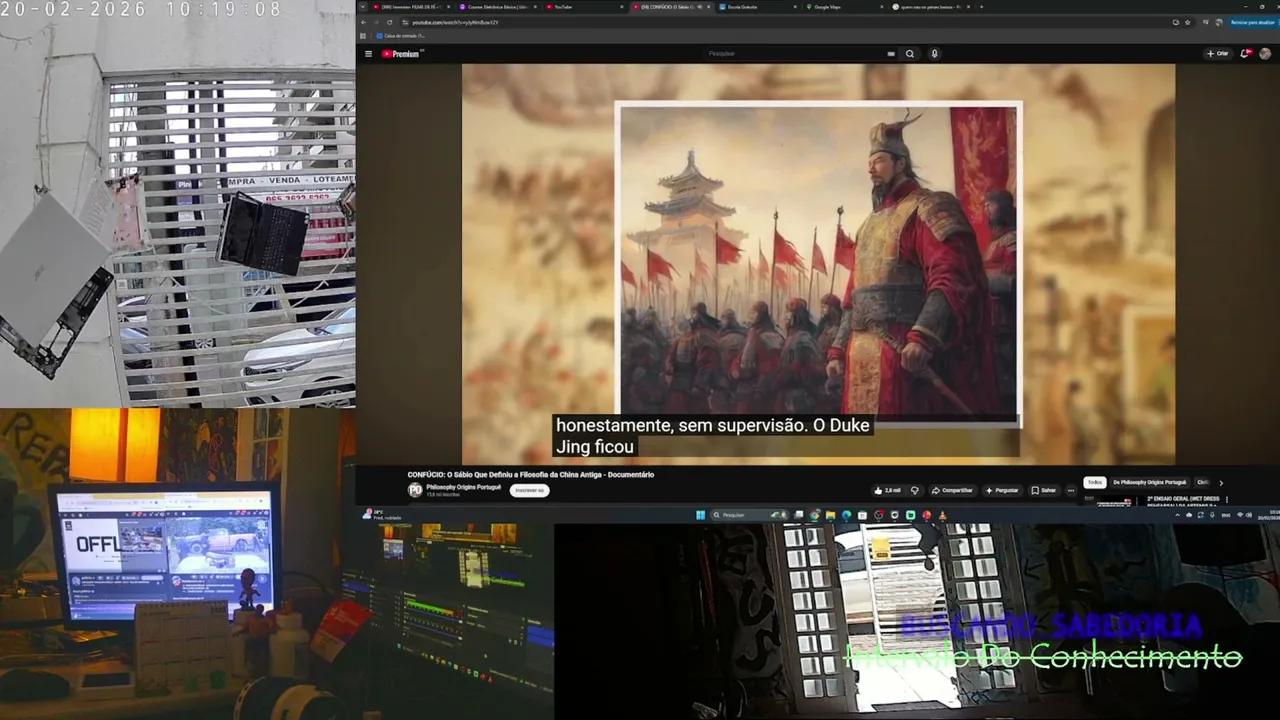Open Microsoft Edge from the taskbar
This screenshot has width=1280, height=720.
coord(846,515)
